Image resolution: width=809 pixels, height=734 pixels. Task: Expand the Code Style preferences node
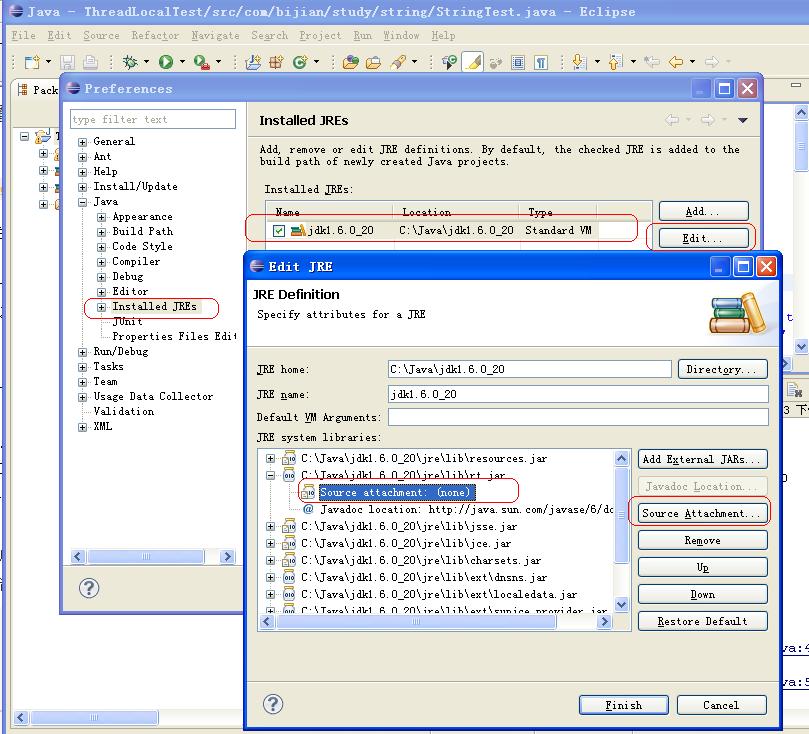click(102, 247)
